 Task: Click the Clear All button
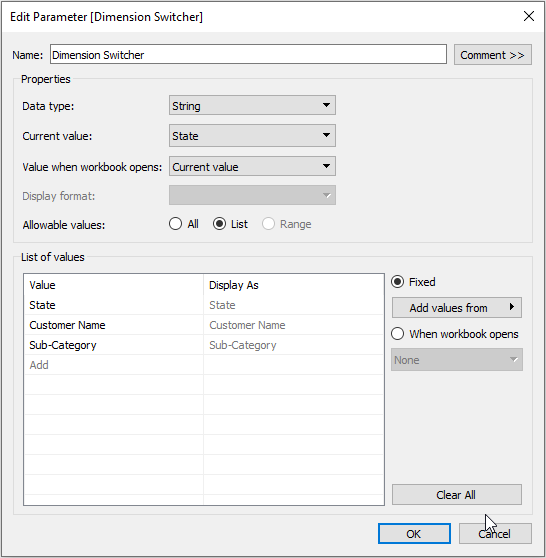tap(457, 495)
